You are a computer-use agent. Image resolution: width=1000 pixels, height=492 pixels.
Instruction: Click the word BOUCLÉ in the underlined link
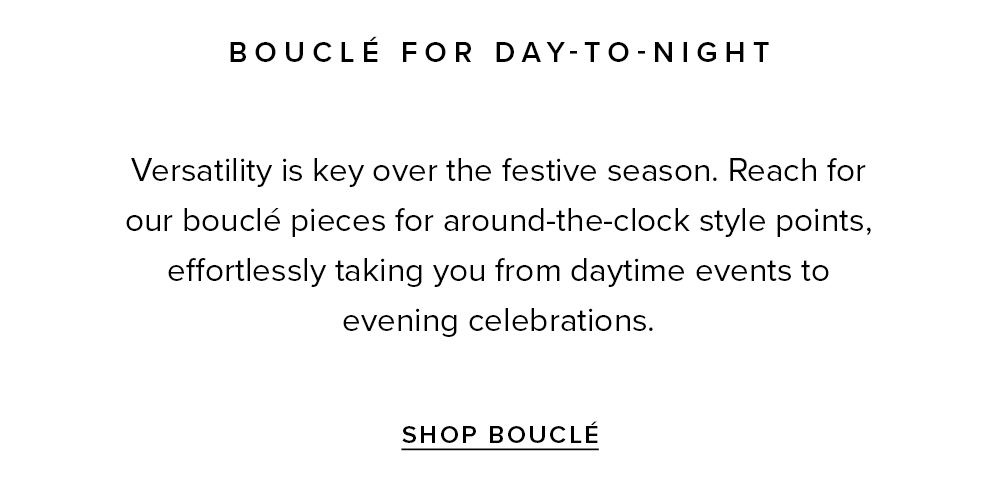pyautogui.click(x=544, y=435)
